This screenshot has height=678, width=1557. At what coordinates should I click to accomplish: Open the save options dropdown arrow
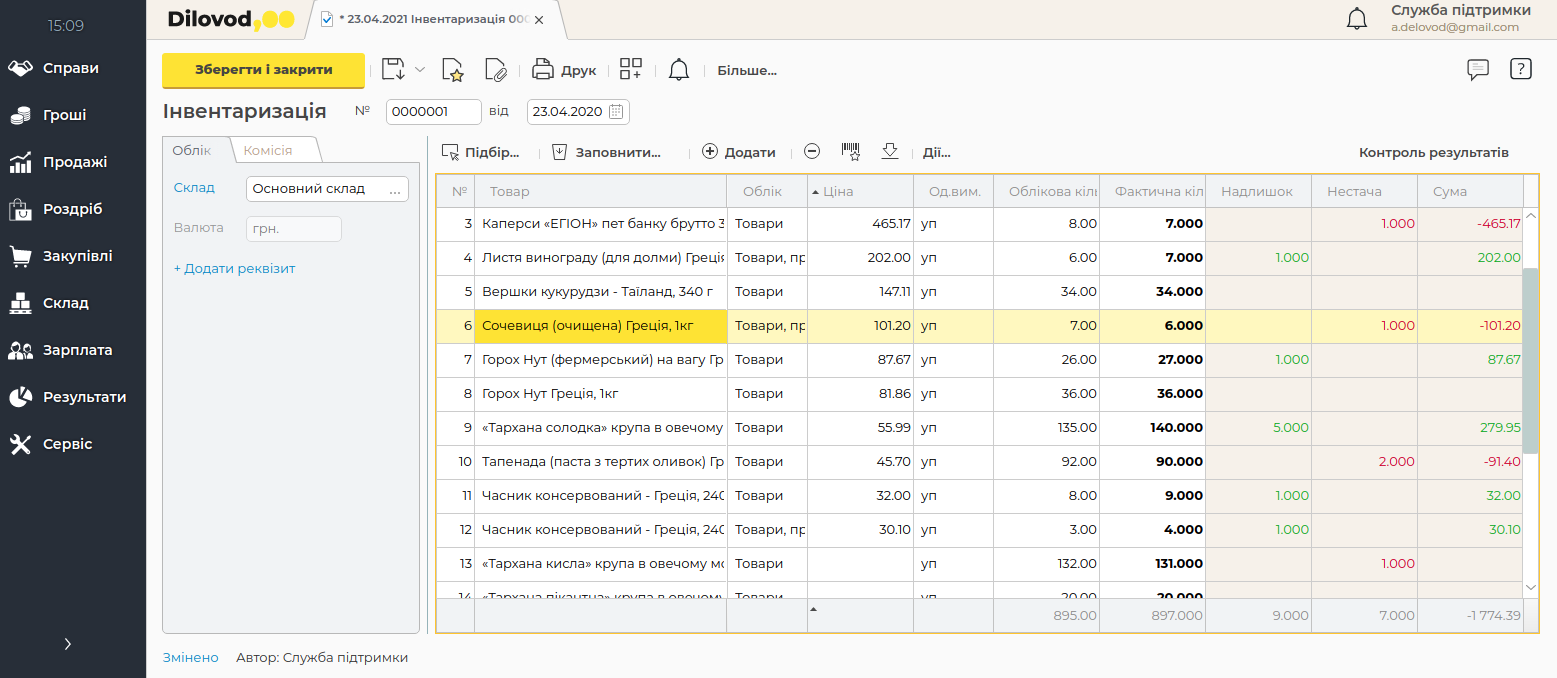[420, 70]
